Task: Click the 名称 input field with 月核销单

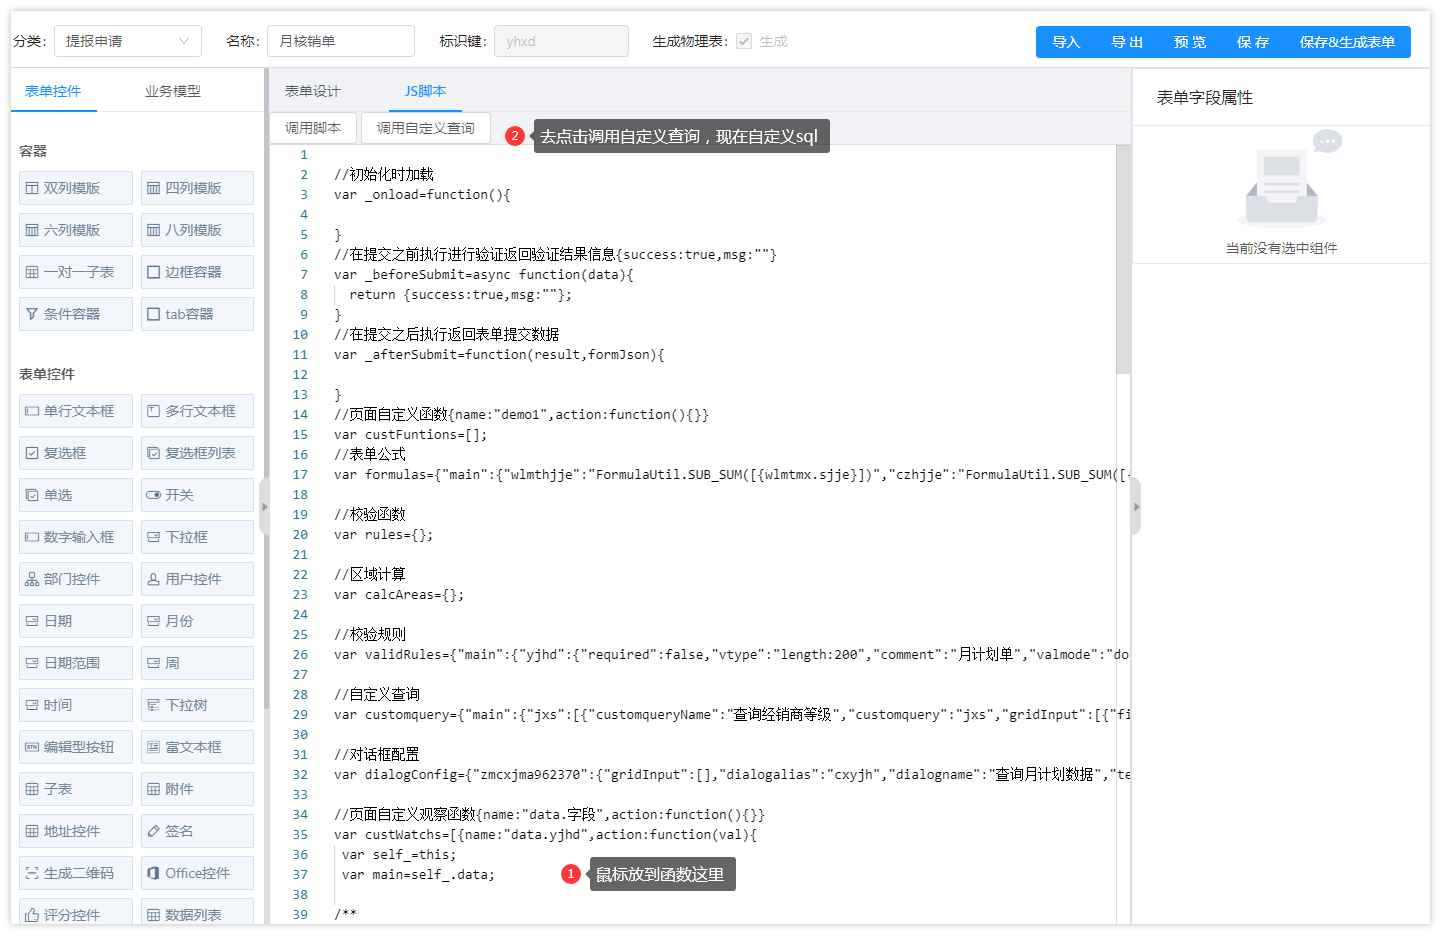Action: coord(341,41)
